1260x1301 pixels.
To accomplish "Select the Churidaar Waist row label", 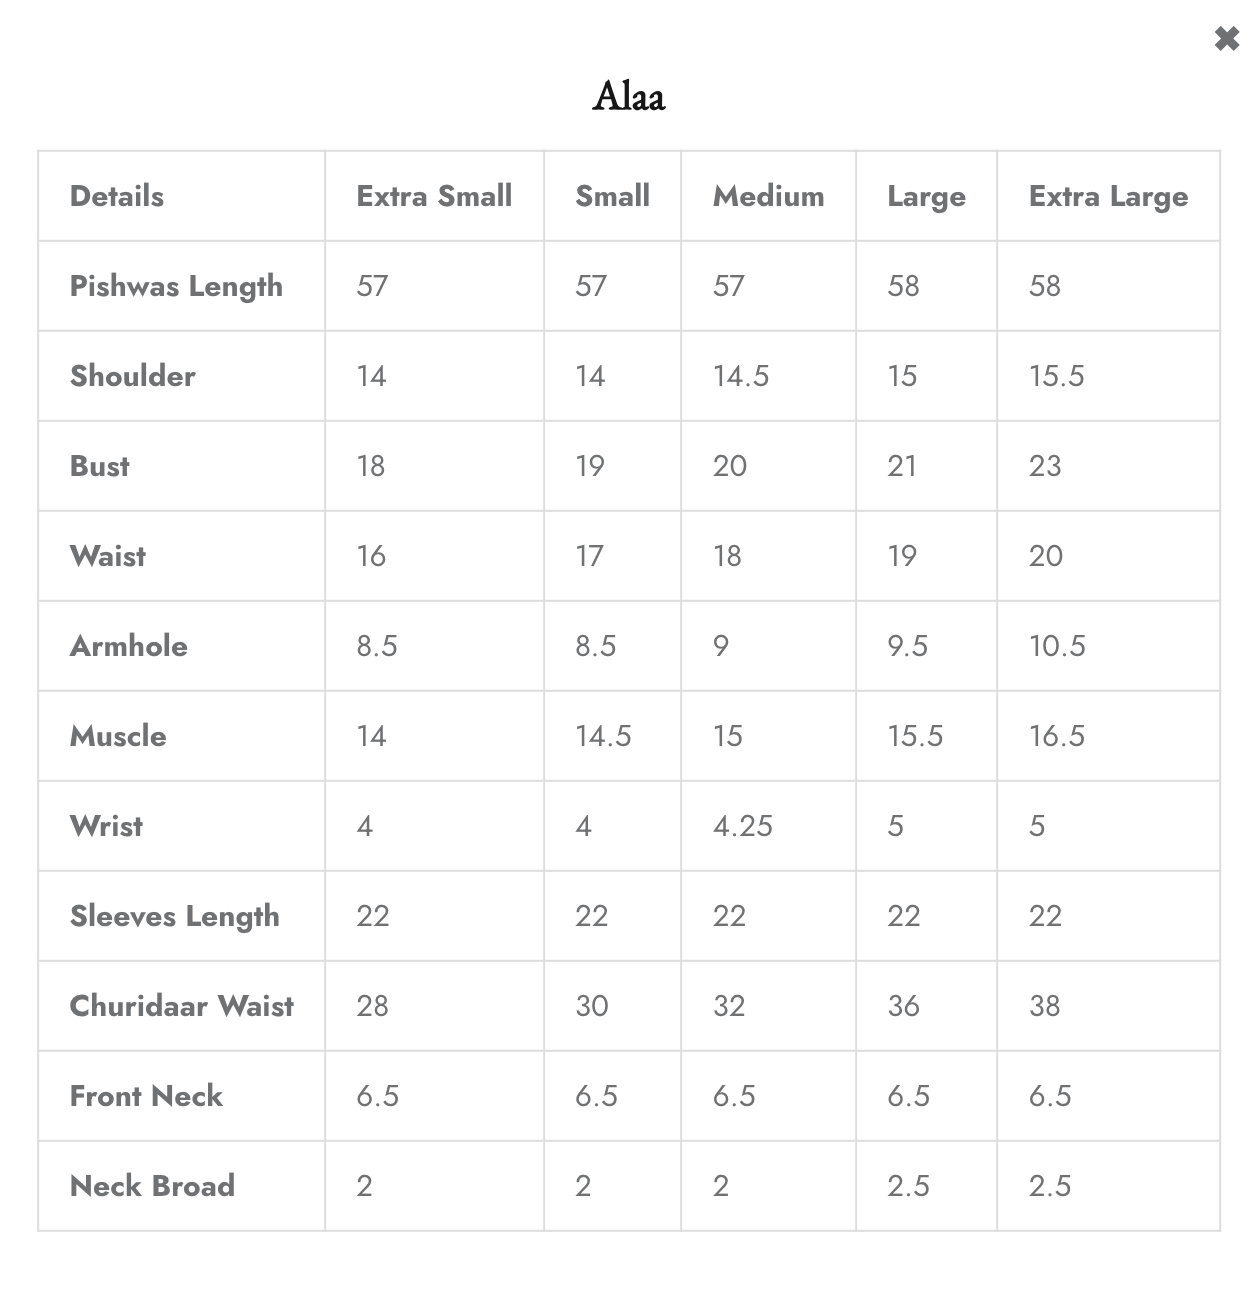I will tap(182, 1006).
